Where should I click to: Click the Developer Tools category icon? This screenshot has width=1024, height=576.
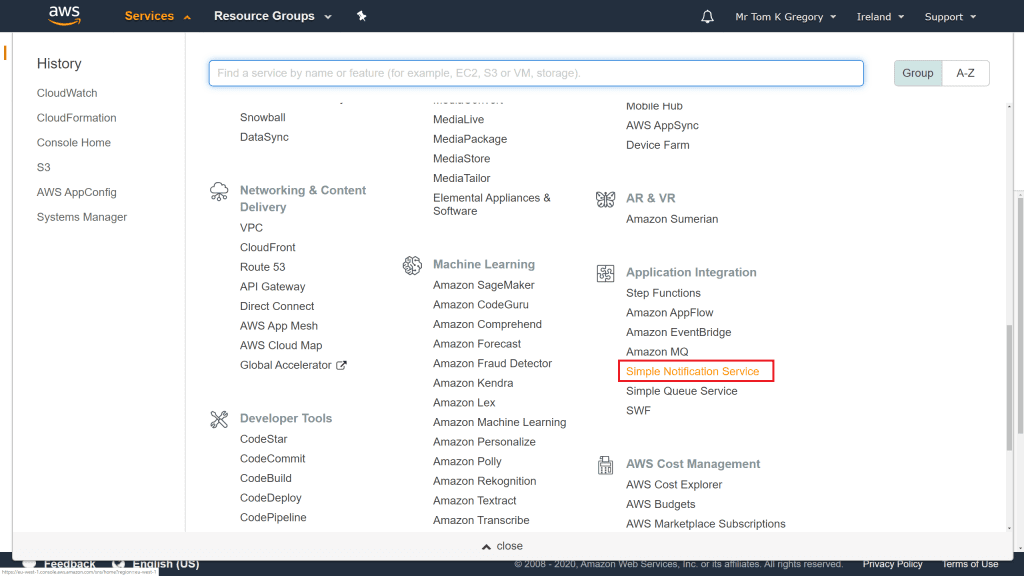(x=219, y=419)
